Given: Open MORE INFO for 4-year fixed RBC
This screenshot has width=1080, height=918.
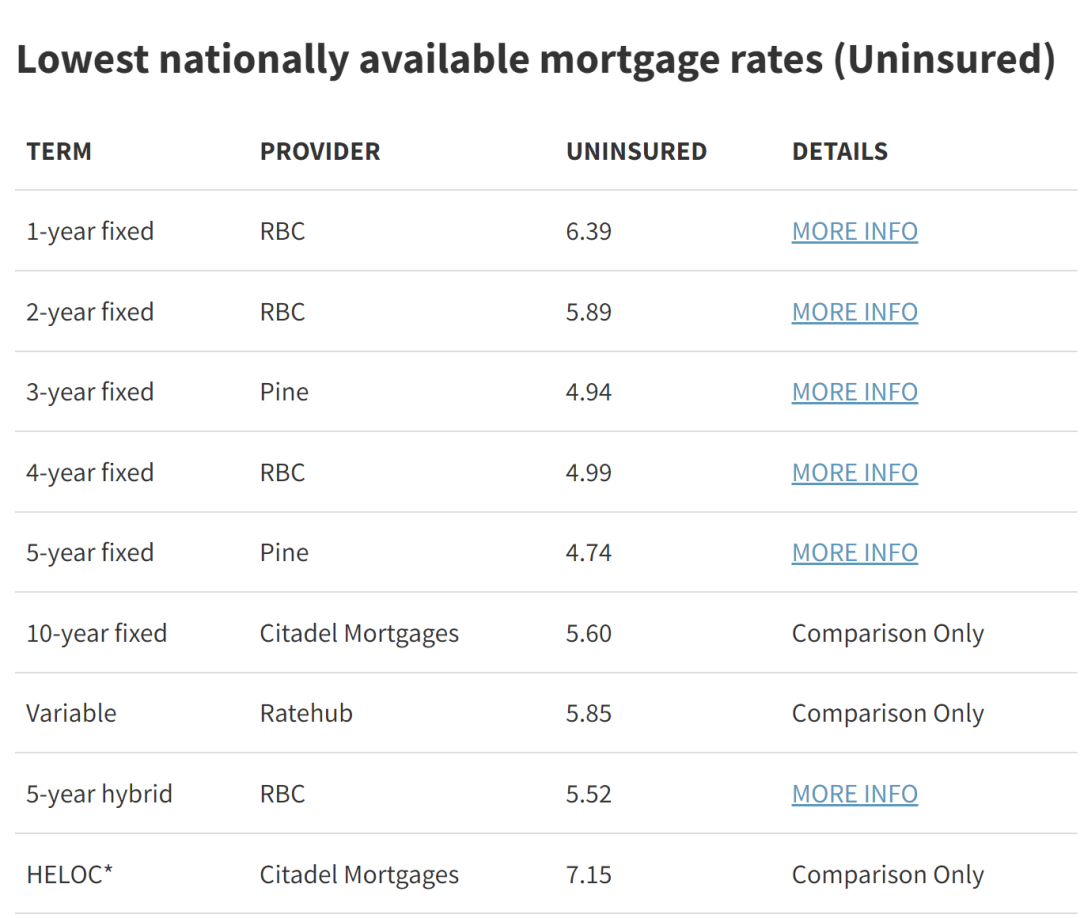Looking at the screenshot, I should point(855,472).
